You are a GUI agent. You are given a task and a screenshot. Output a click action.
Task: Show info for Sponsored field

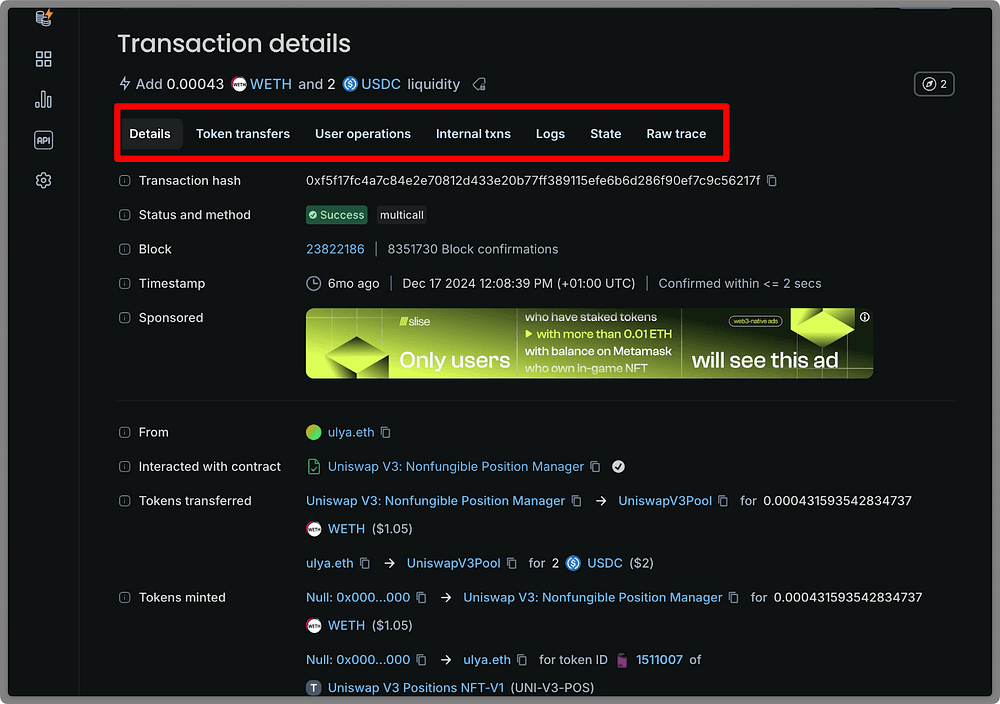click(124, 318)
